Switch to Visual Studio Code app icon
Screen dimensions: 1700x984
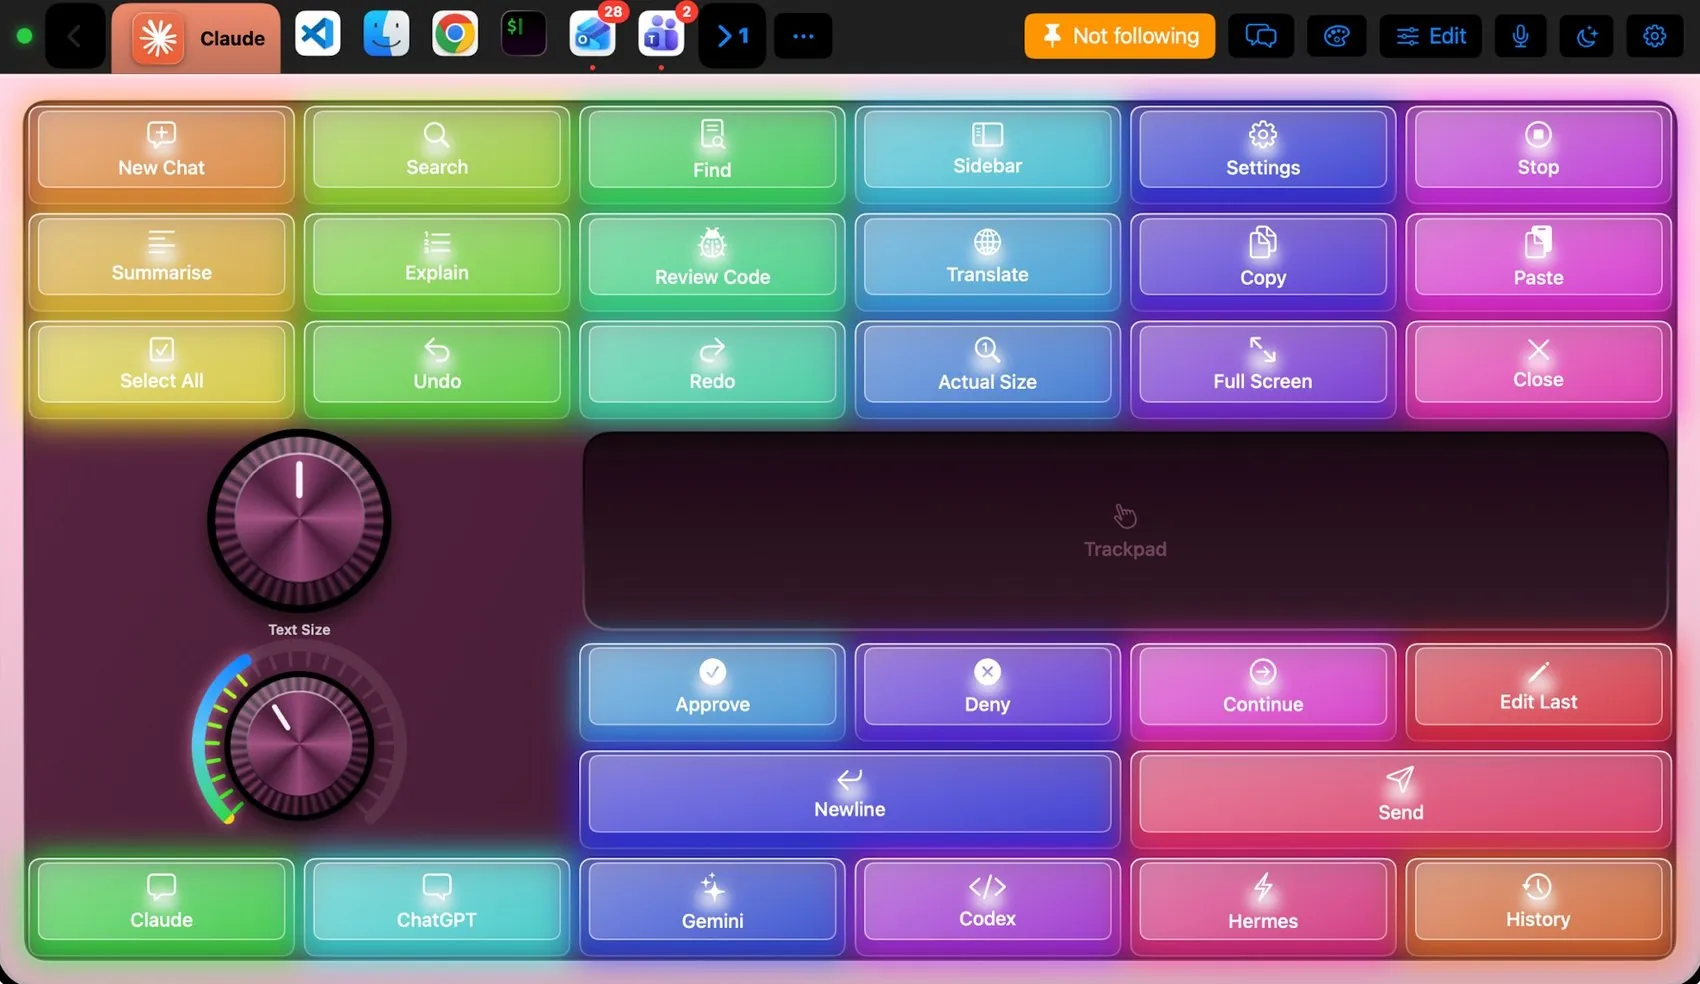pos(318,35)
